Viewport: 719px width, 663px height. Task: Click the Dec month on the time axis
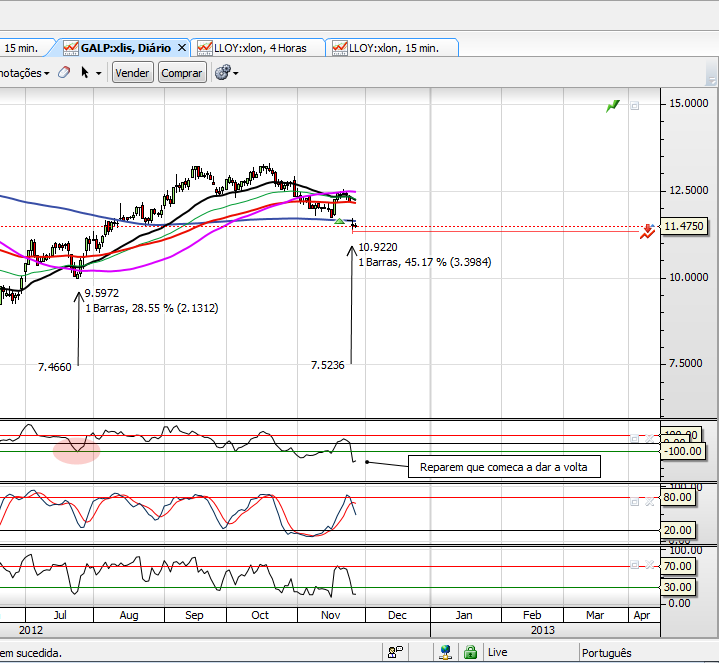(x=397, y=615)
